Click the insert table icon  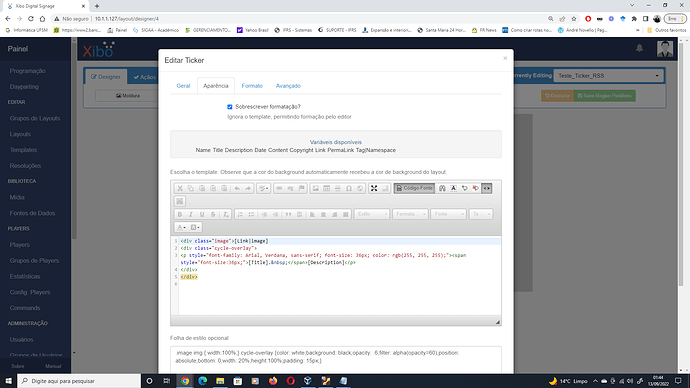click(327, 188)
